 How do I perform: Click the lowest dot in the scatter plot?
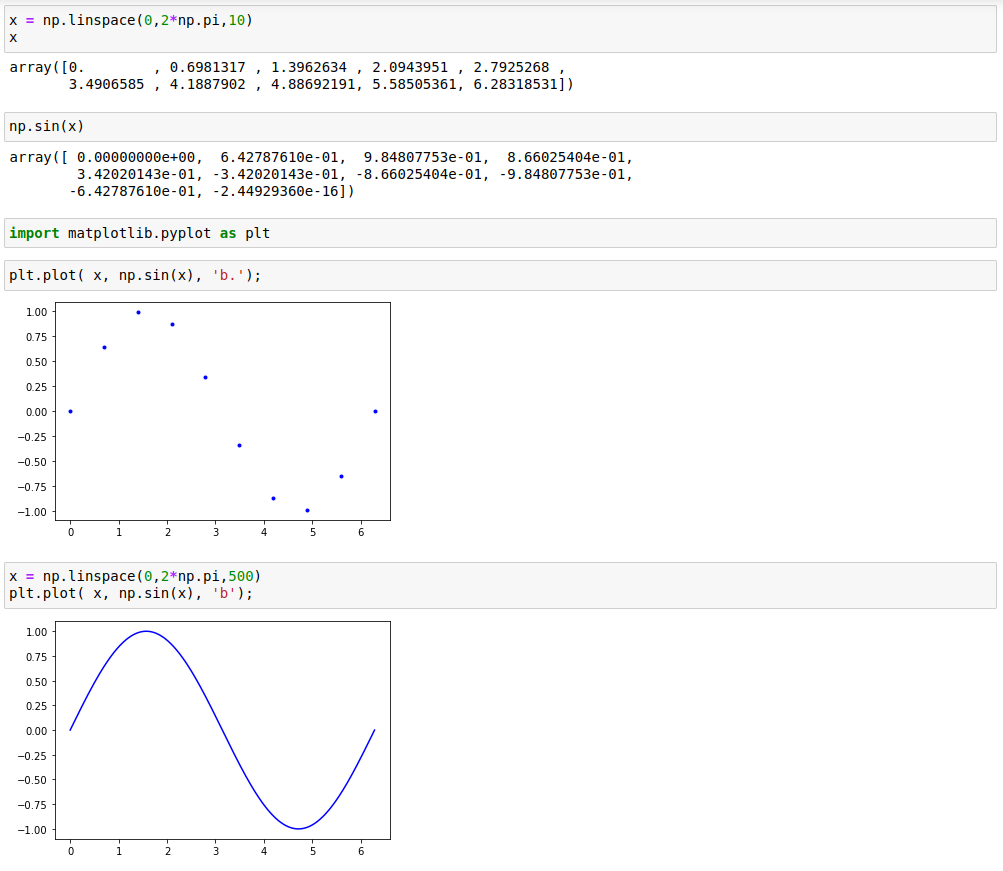(307, 510)
